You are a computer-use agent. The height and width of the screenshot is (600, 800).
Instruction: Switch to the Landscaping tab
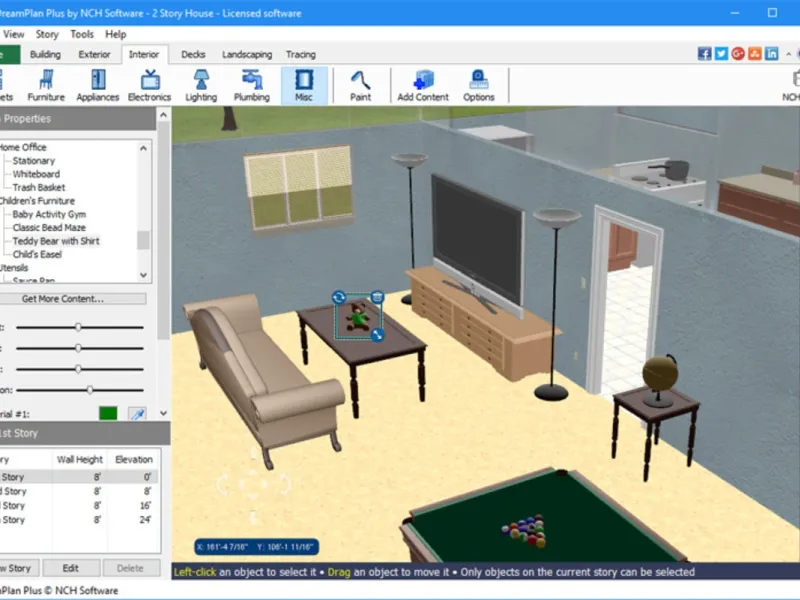click(x=247, y=55)
